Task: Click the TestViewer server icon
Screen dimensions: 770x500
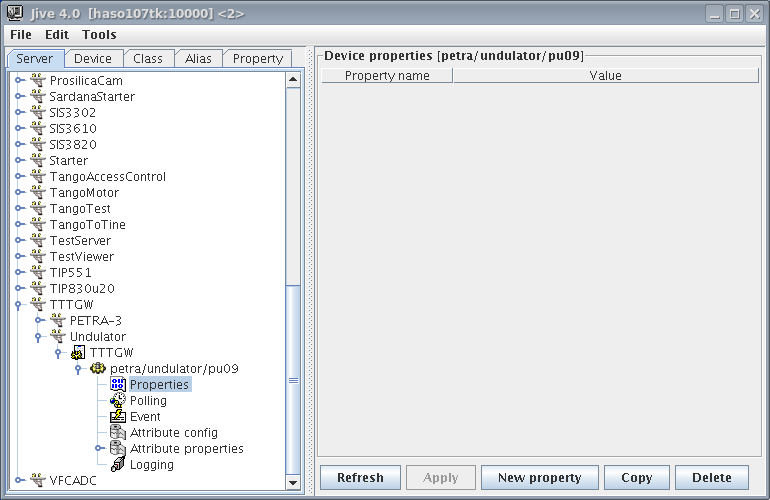Action: [38, 256]
